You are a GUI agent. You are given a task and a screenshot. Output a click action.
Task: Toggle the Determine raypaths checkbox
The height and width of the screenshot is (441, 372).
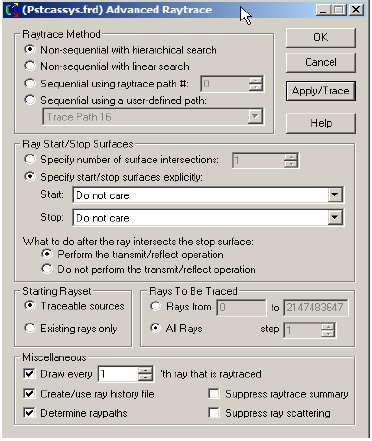[29, 413]
